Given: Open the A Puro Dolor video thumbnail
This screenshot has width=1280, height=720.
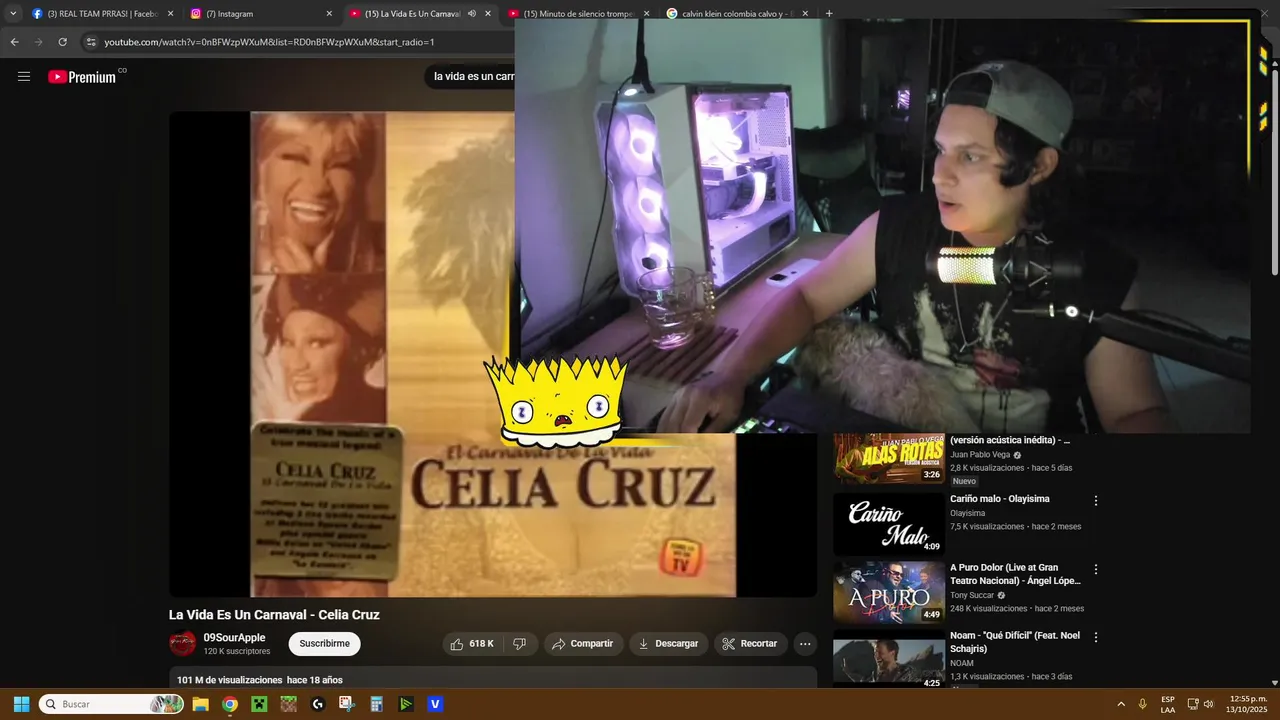Looking at the screenshot, I should [889, 592].
